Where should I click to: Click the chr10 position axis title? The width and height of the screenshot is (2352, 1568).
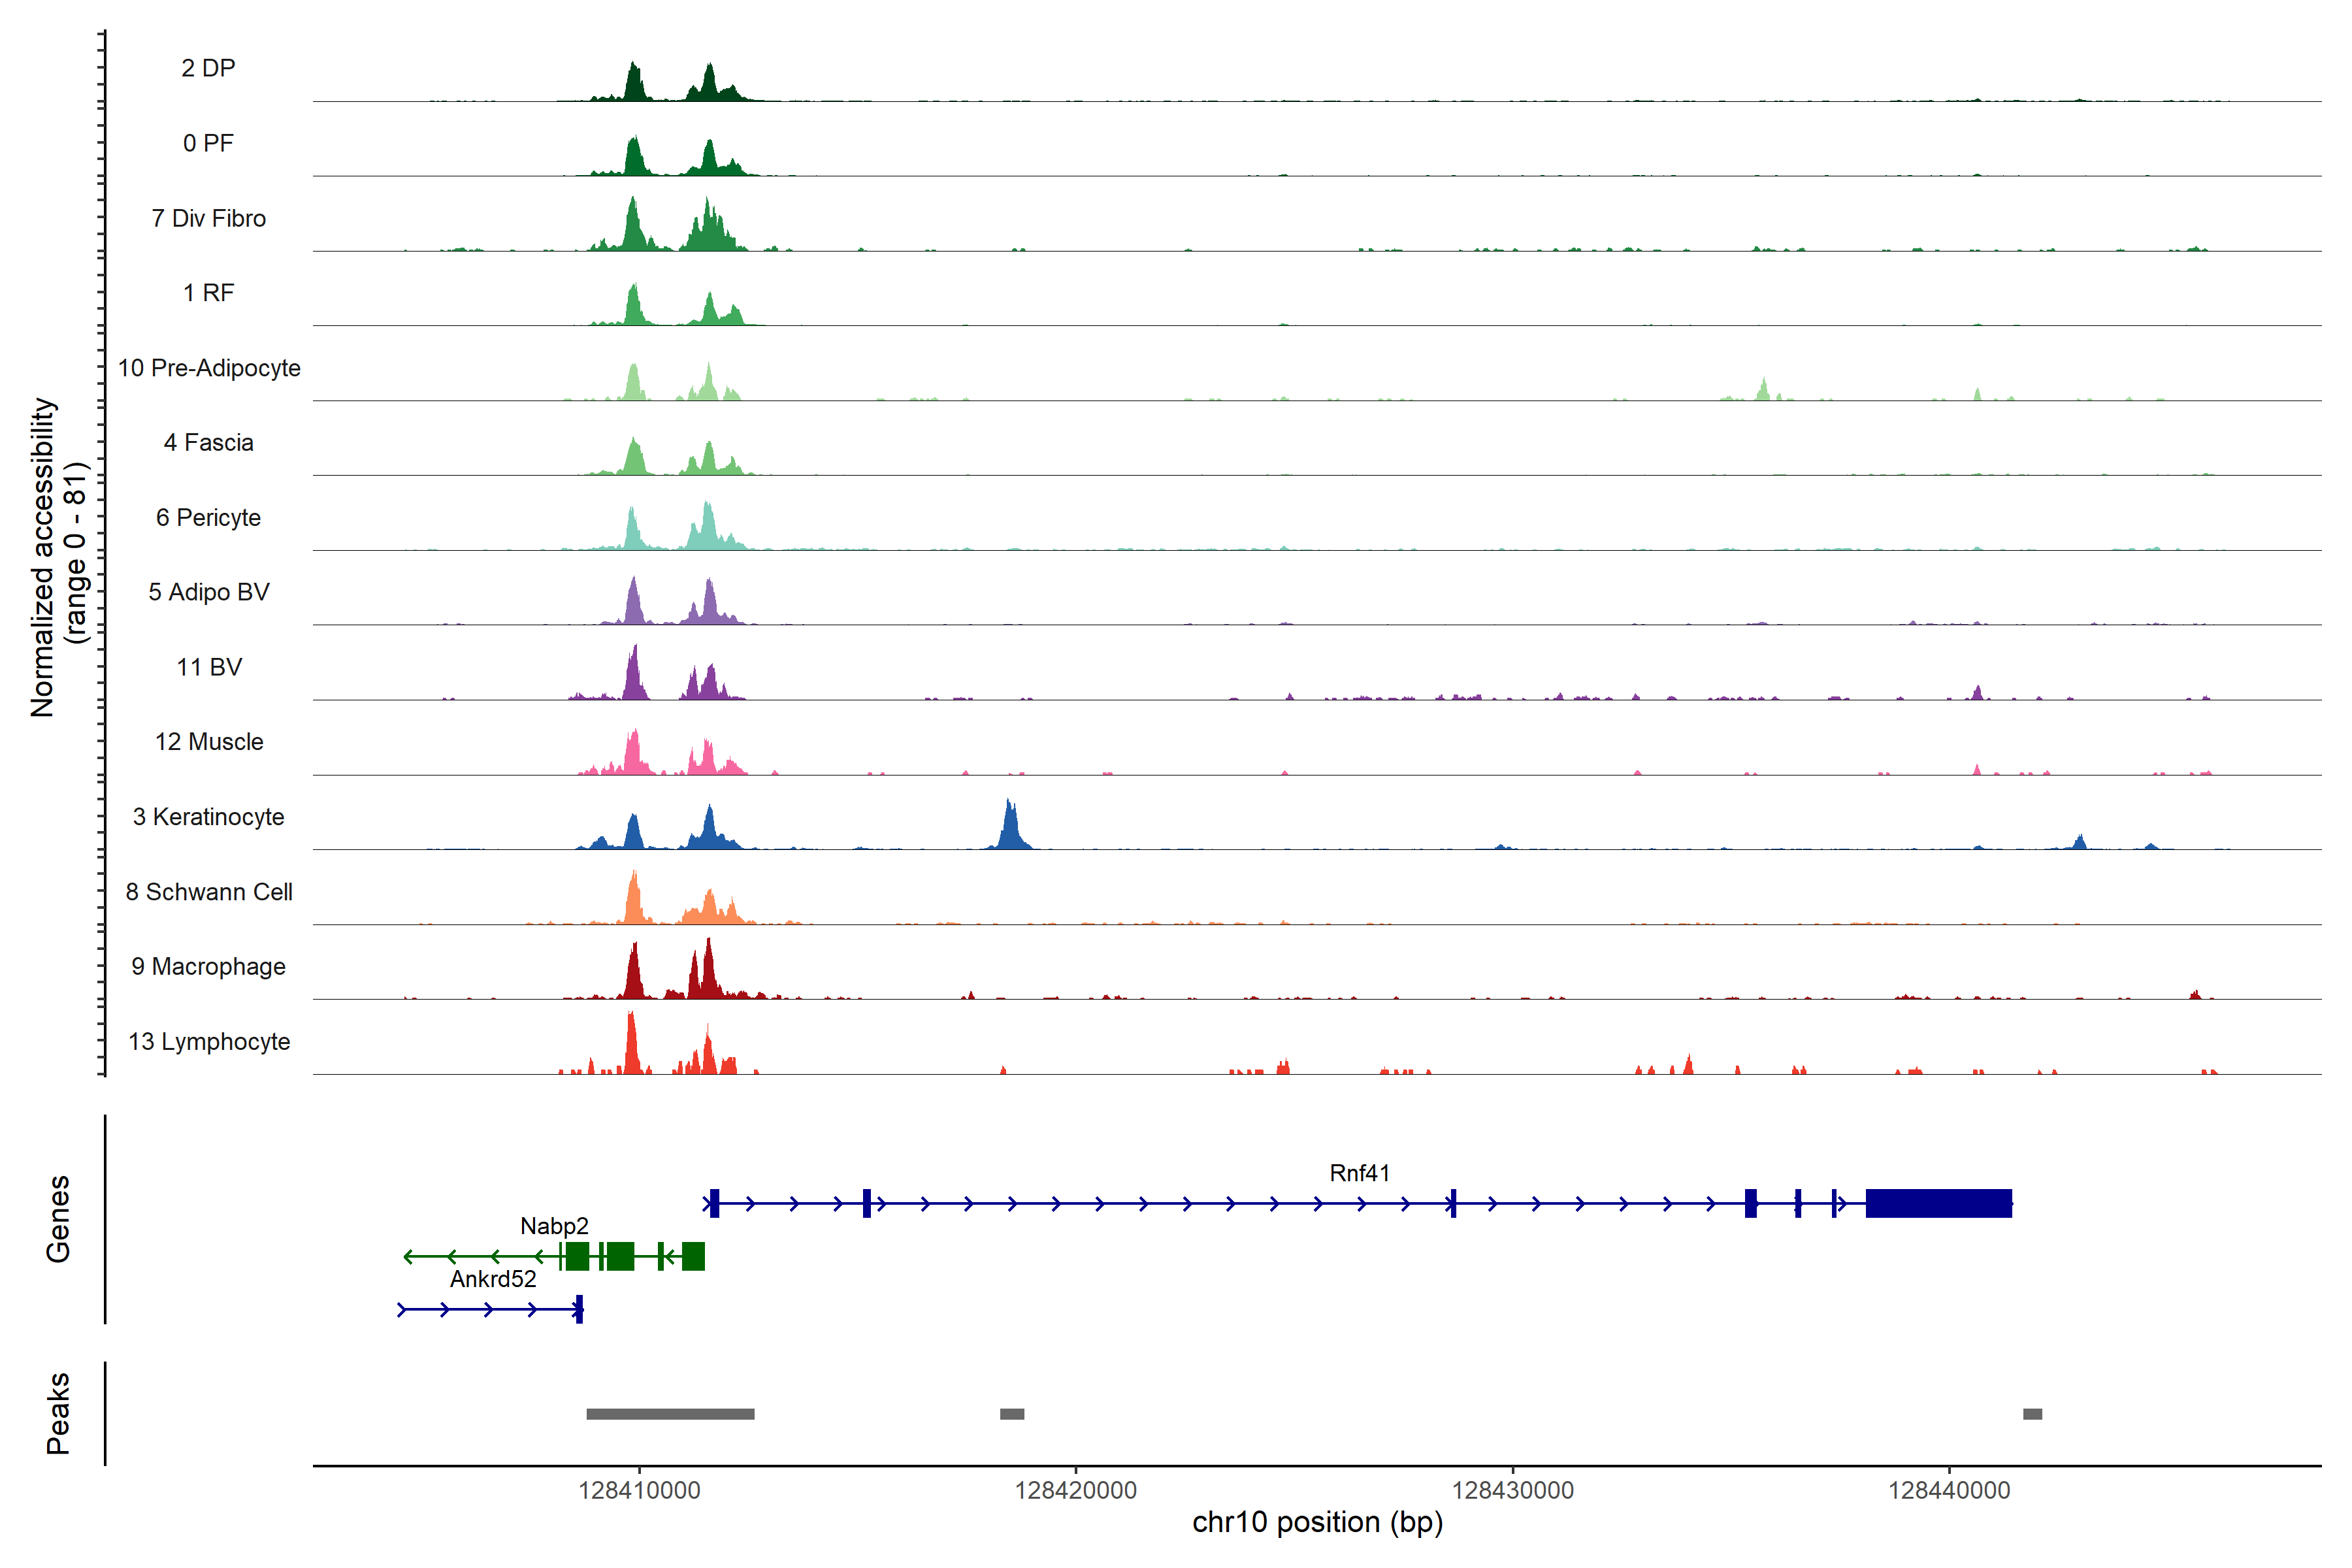point(1317,1523)
